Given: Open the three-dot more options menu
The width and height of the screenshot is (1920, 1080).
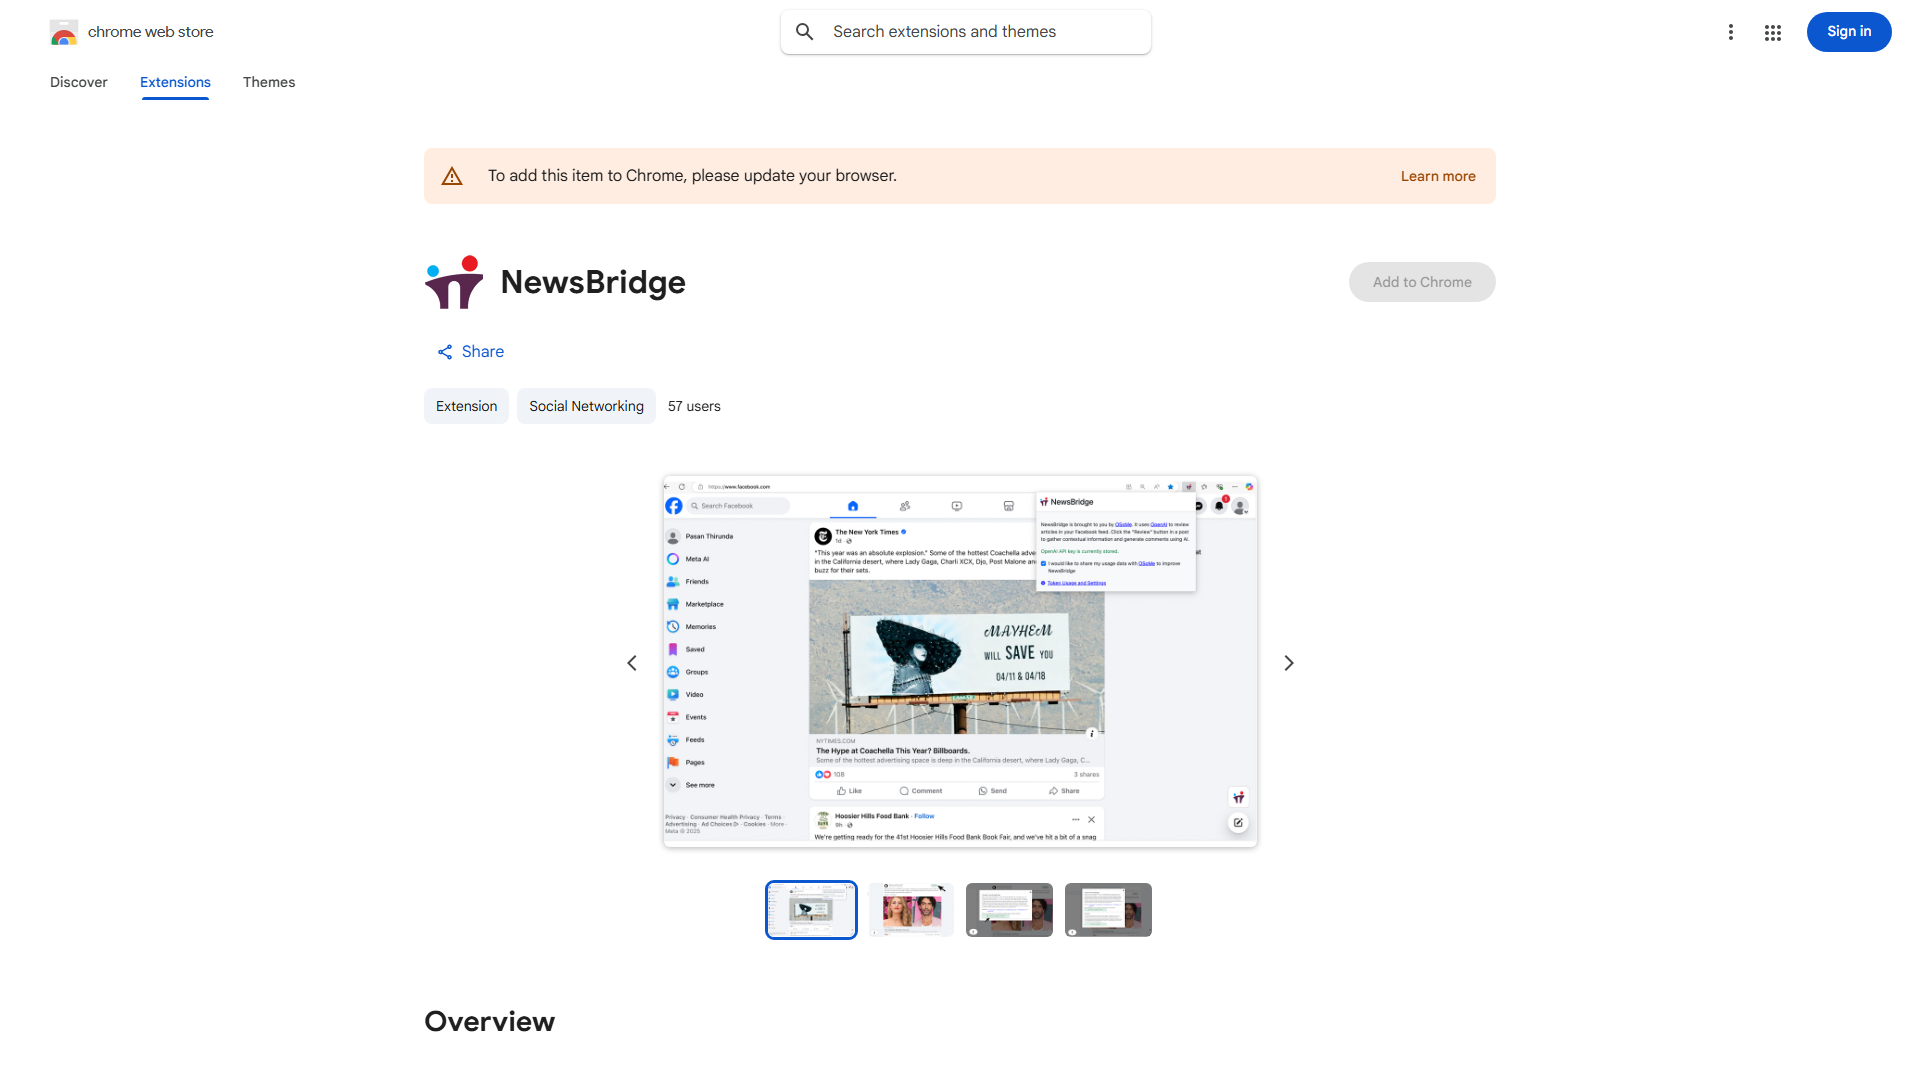Looking at the screenshot, I should click(x=1730, y=32).
